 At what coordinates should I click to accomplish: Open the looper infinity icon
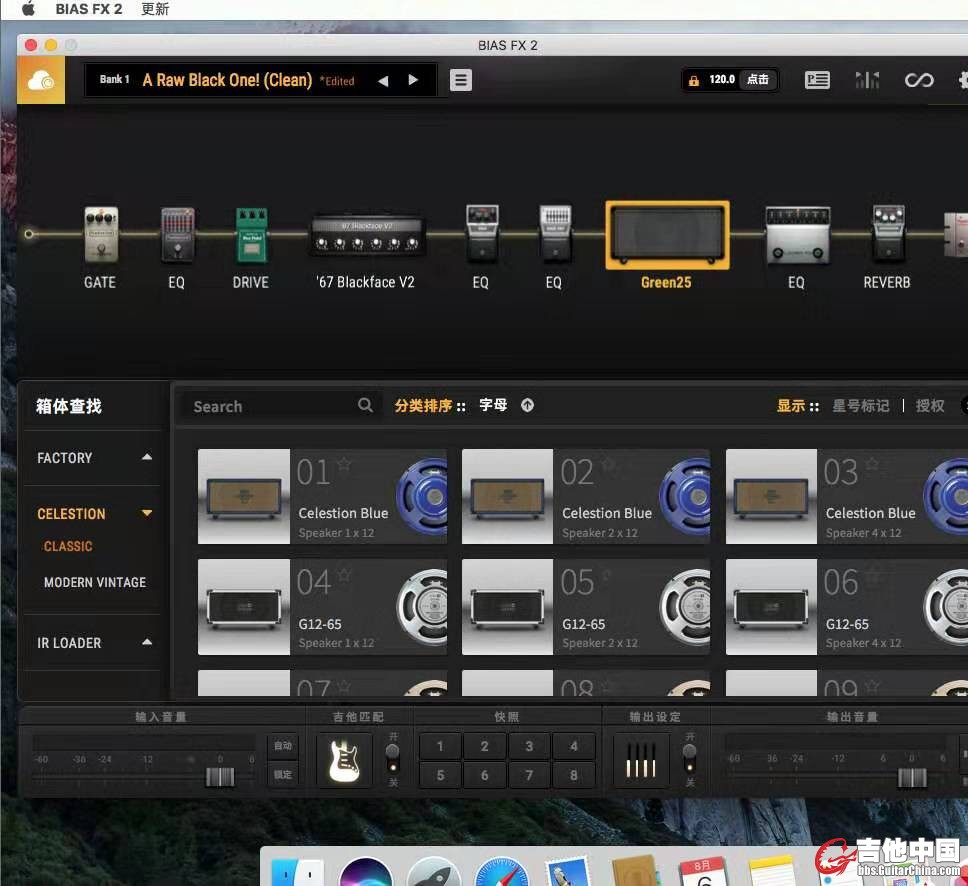pyautogui.click(x=918, y=80)
